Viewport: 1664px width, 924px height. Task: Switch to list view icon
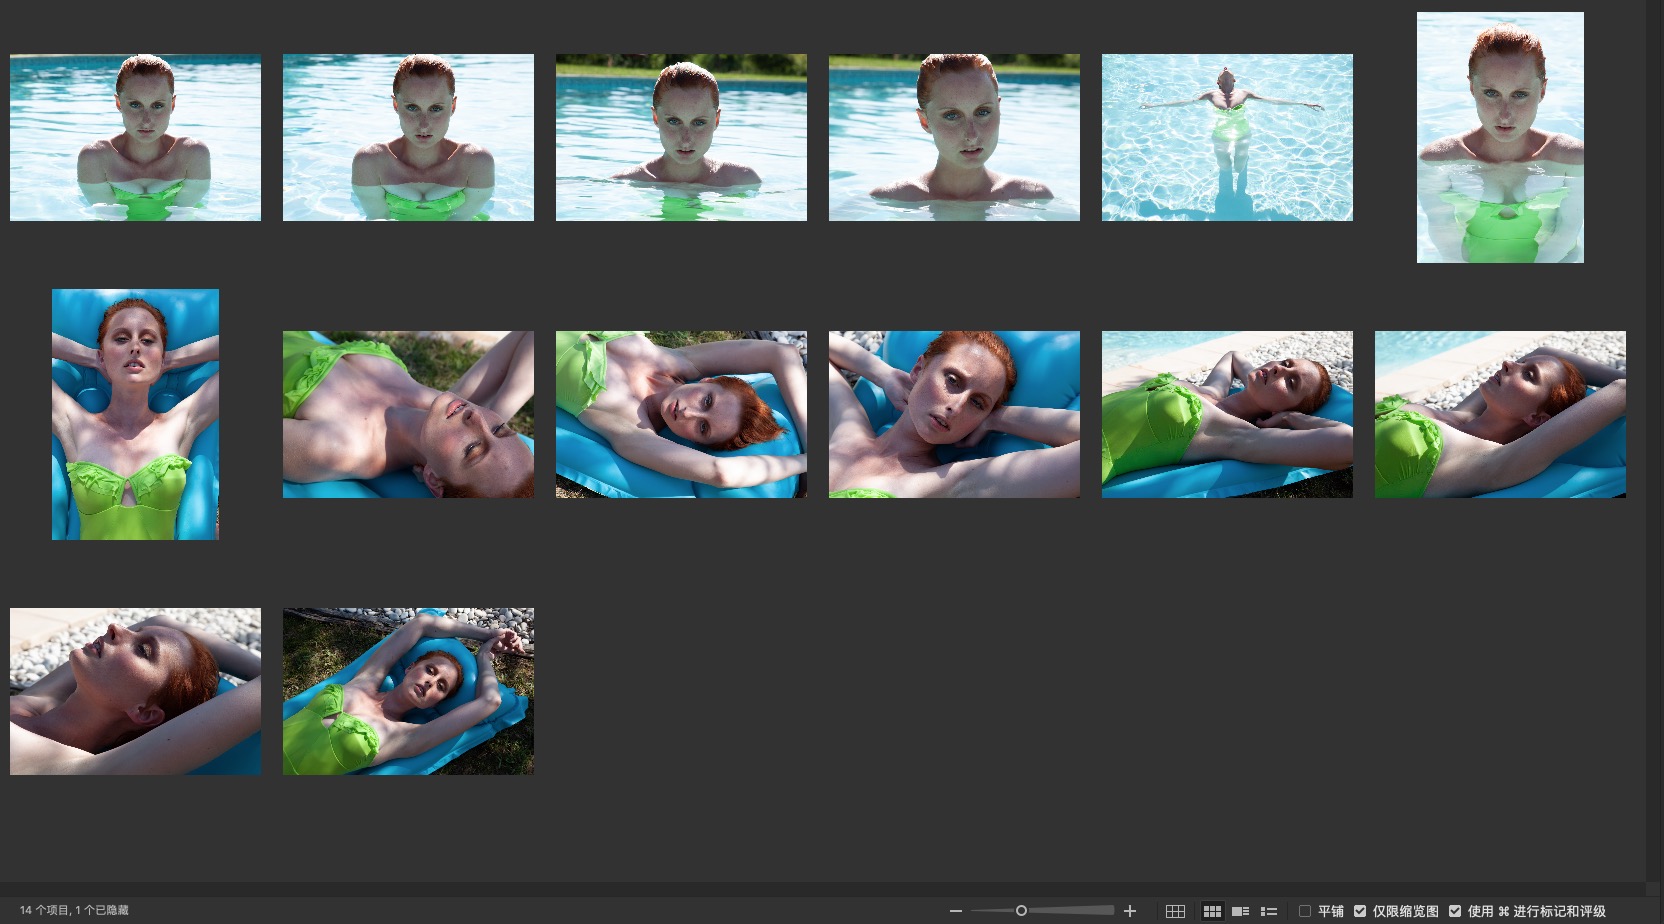1269,911
